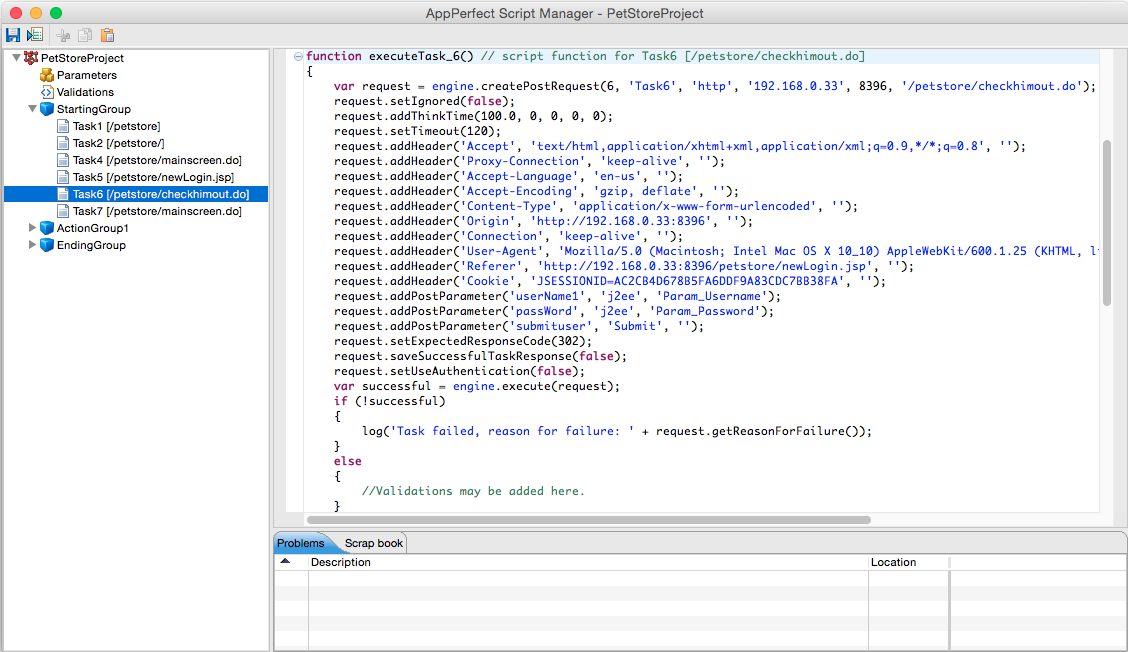Switch to the Problems tab
The image size is (1128, 652).
coord(301,543)
